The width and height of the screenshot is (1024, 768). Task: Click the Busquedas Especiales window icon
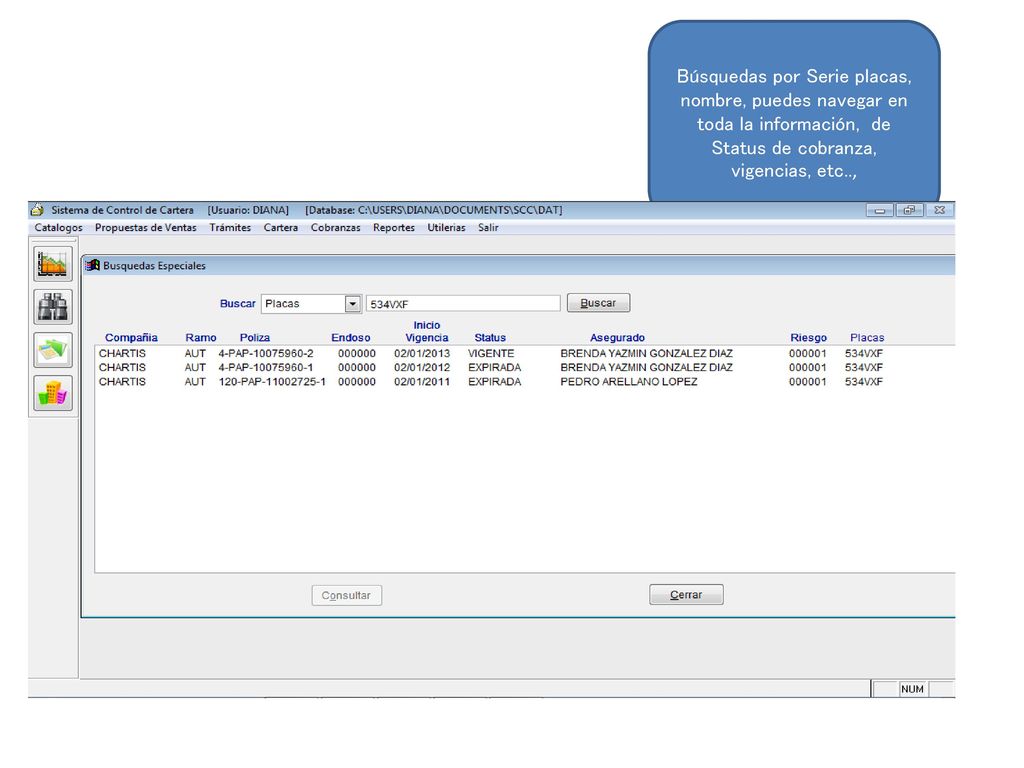(93, 265)
